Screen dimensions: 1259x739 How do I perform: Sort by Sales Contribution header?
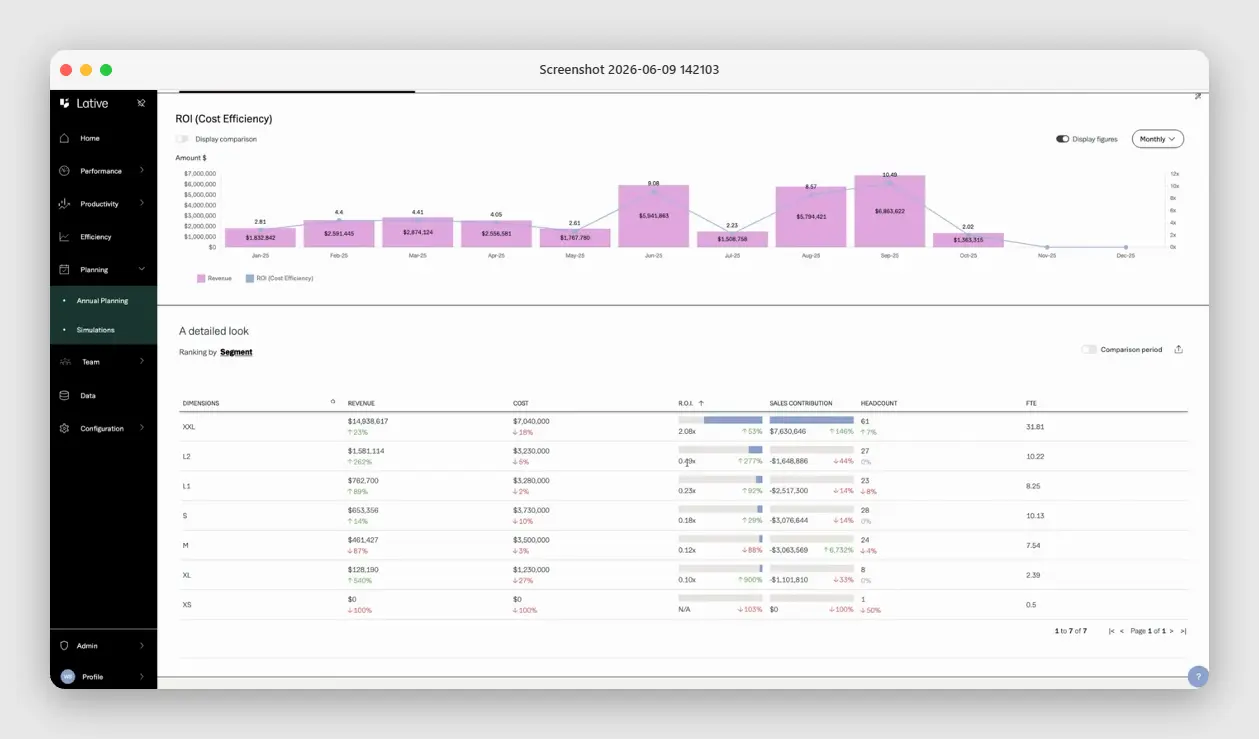[801, 403]
